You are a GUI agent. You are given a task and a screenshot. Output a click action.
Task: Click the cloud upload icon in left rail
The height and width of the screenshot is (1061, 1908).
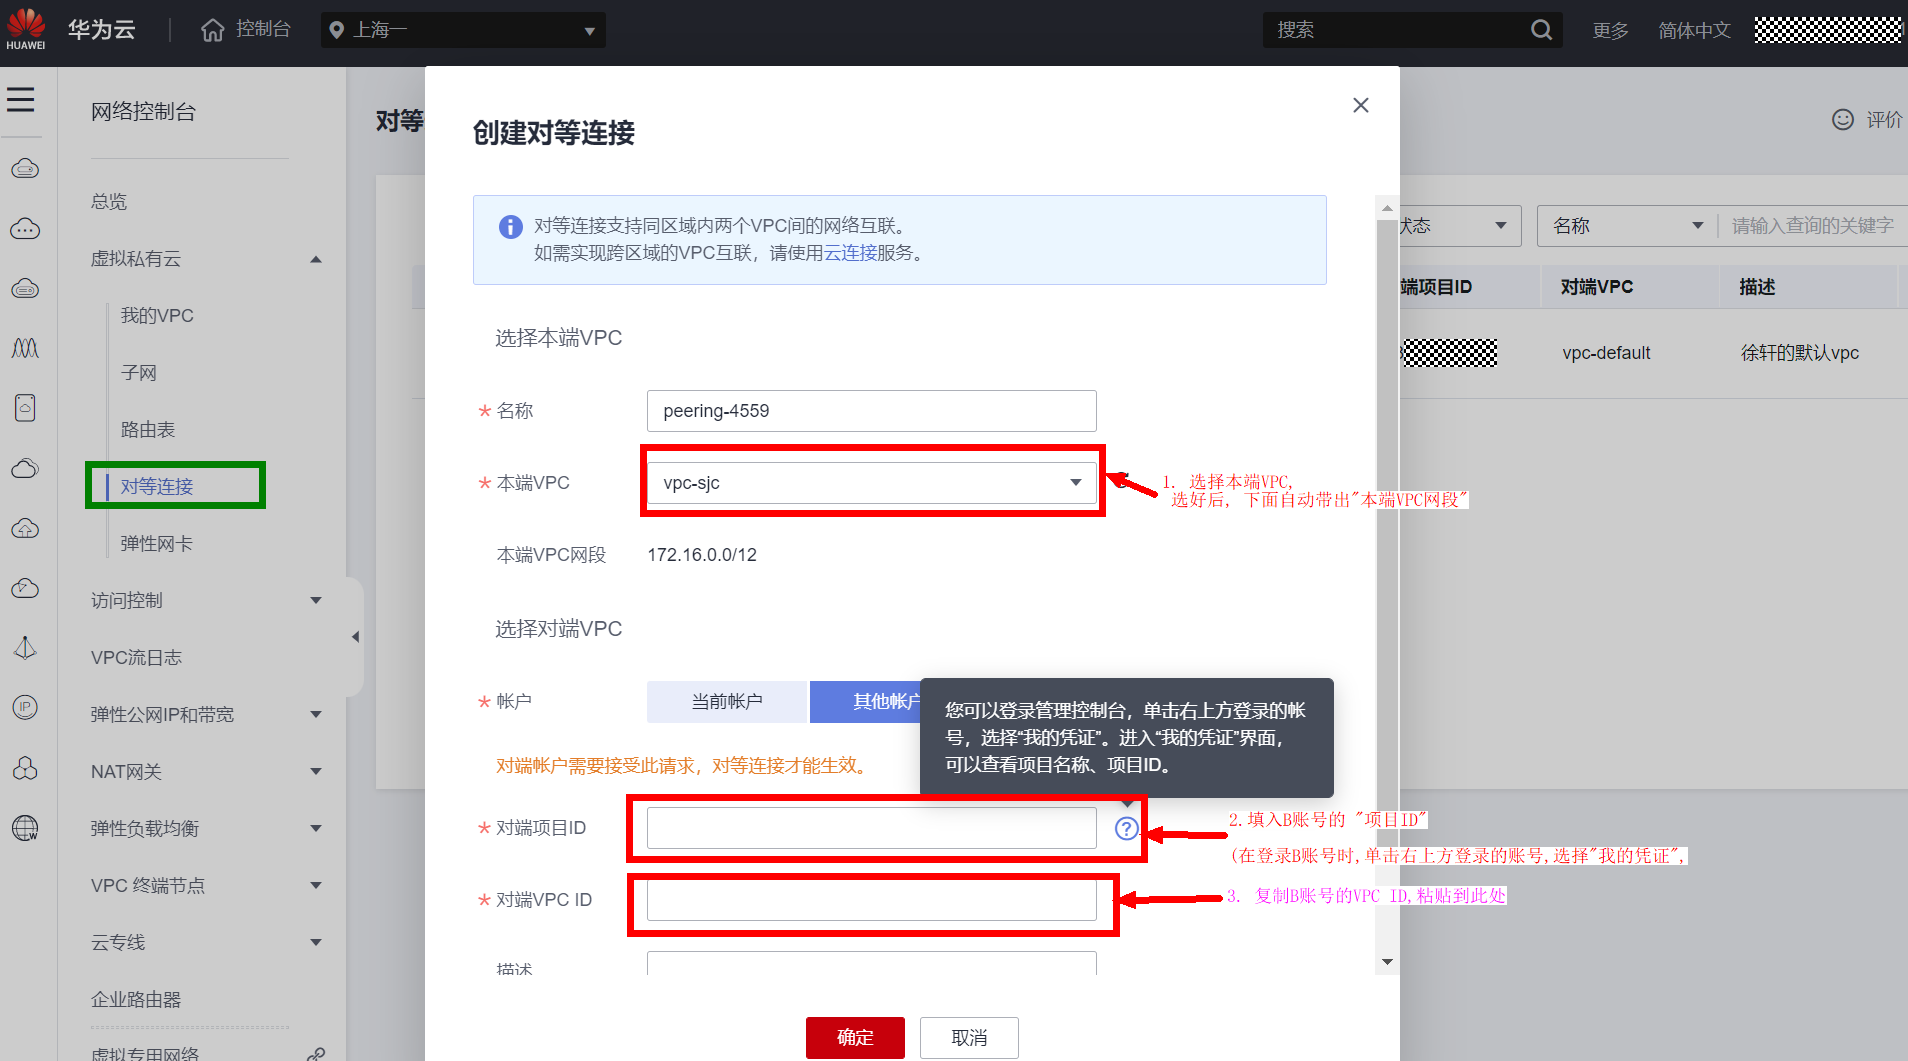coord(25,528)
